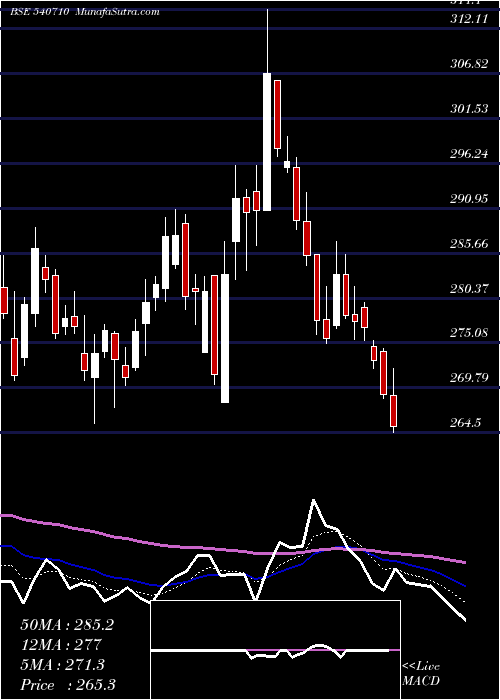Click the 301.53 price axis label
Screen dimensions: 500x700
[x=469, y=109]
